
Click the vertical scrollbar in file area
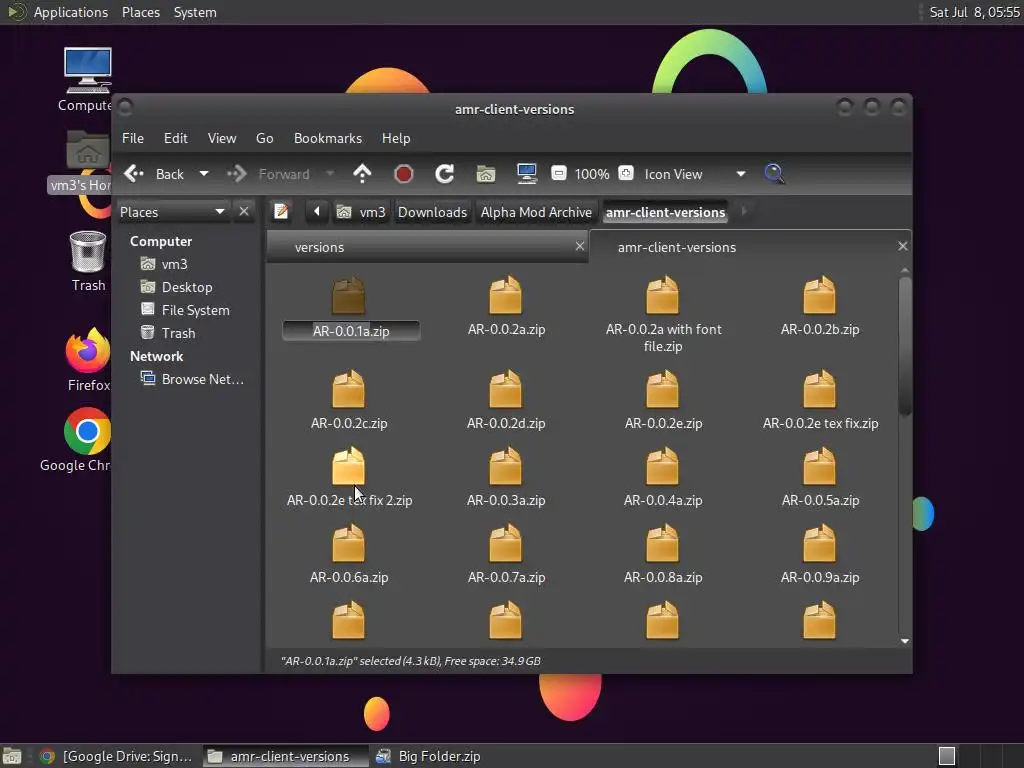905,345
